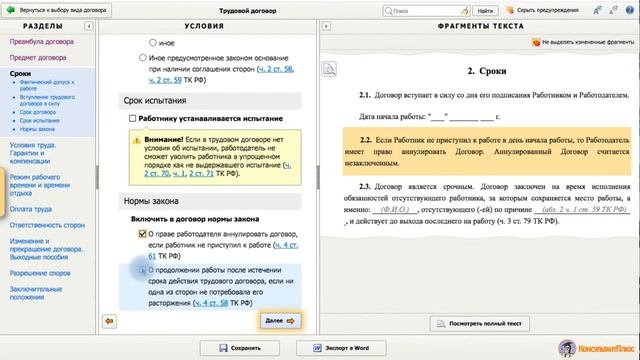Screen dimensions: 640x360
Task: Open 'Ответственность сторон' section
Action: (x=47, y=225)
